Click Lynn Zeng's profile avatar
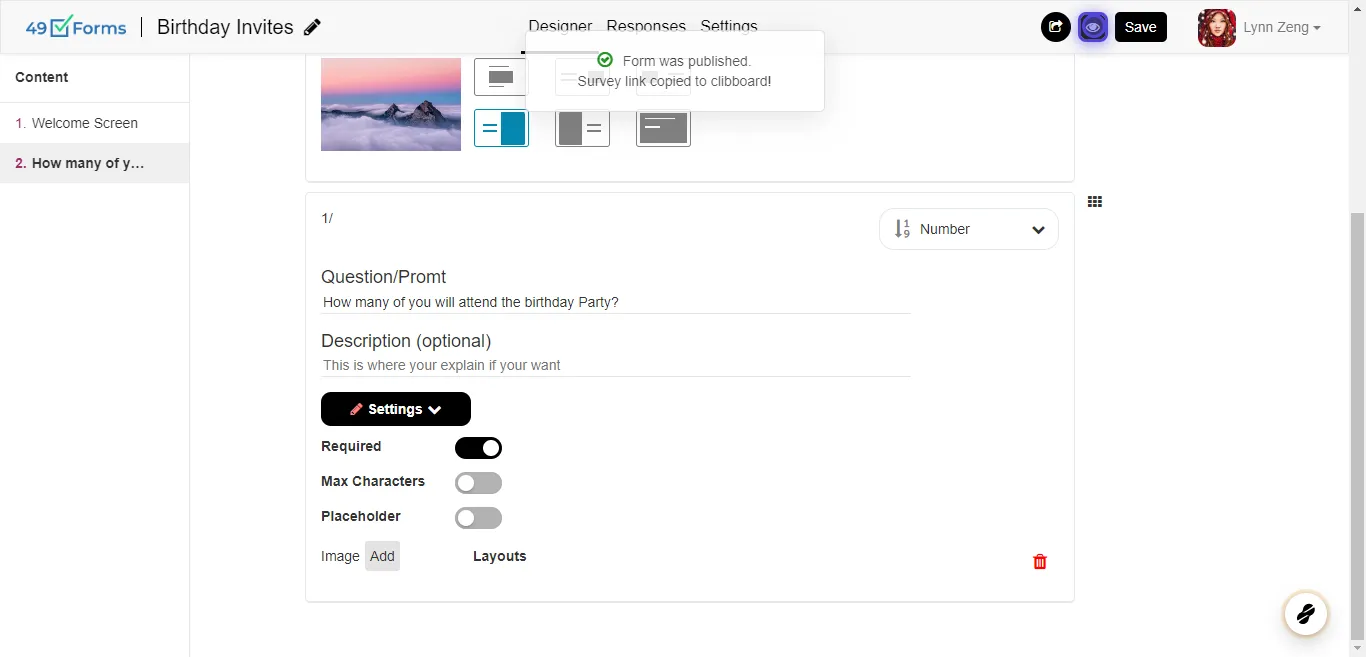The width and height of the screenshot is (1366, 657). coord(1217,28)
